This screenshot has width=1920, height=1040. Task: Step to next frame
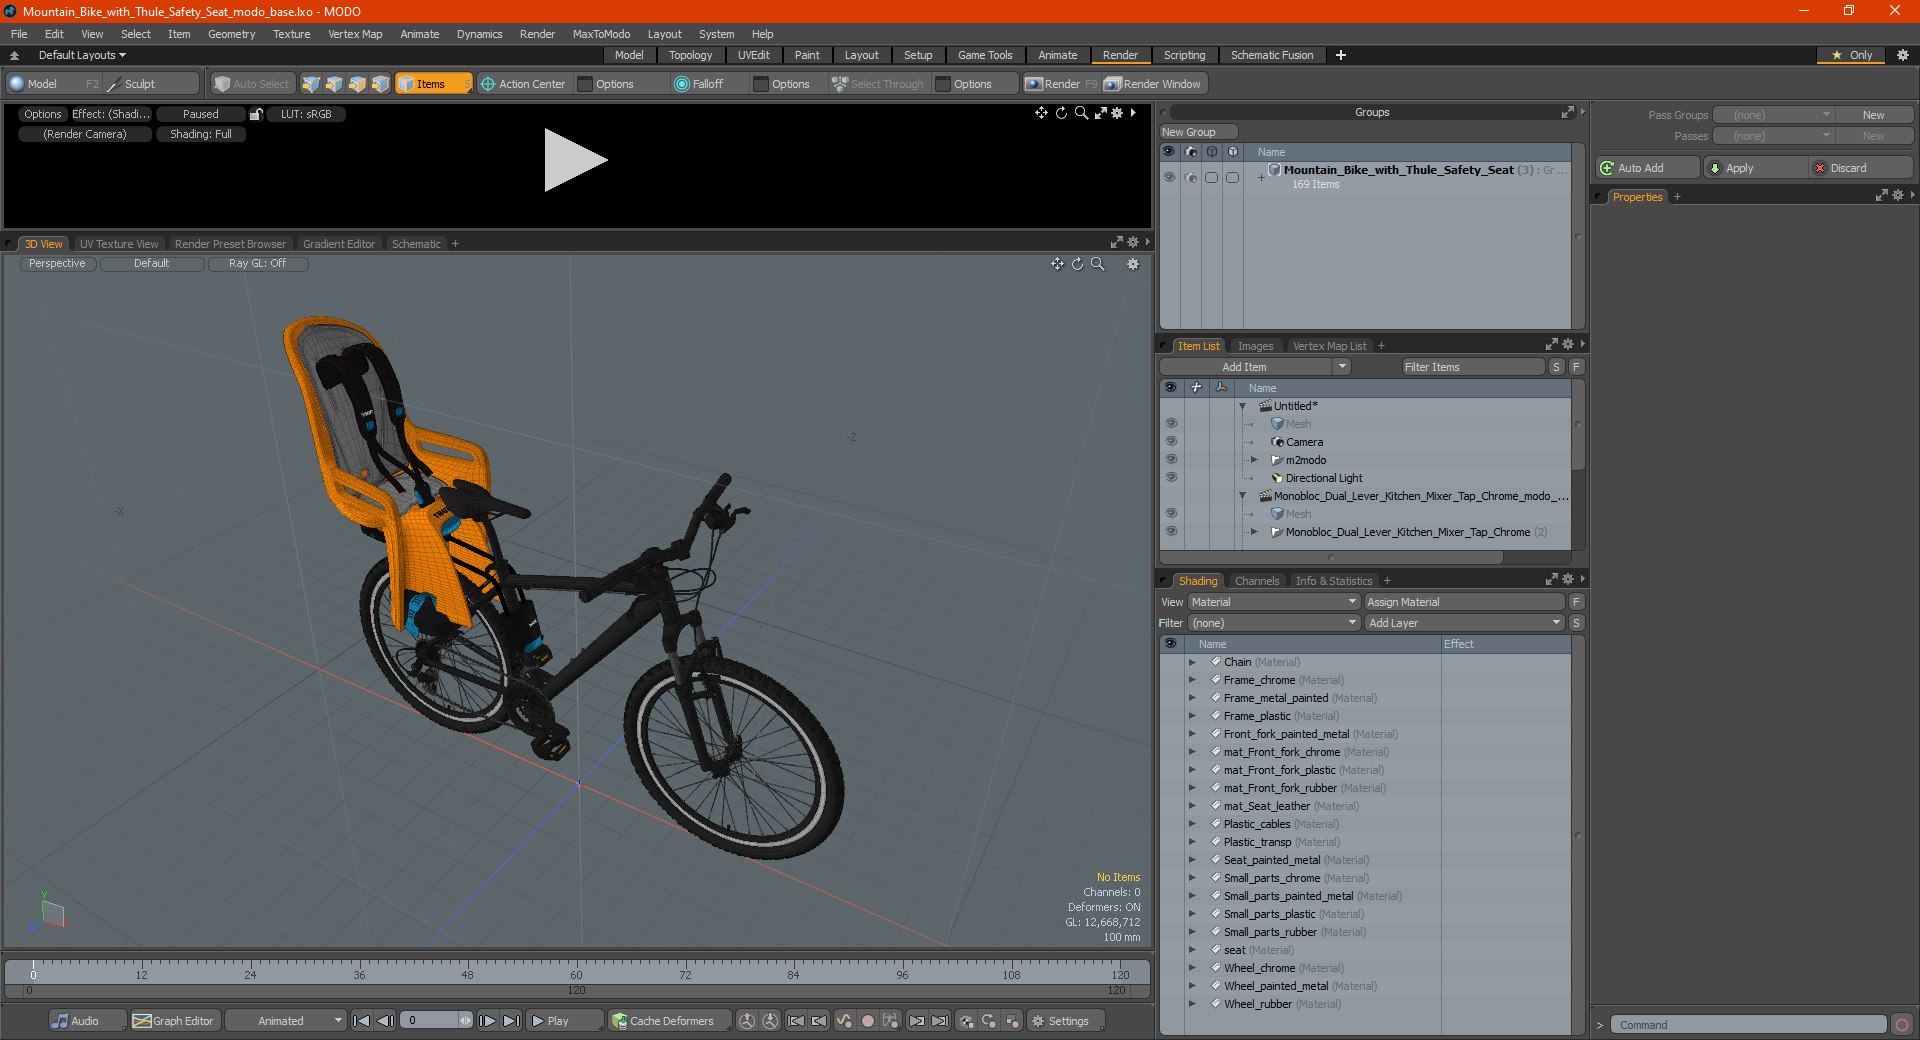487,1021
